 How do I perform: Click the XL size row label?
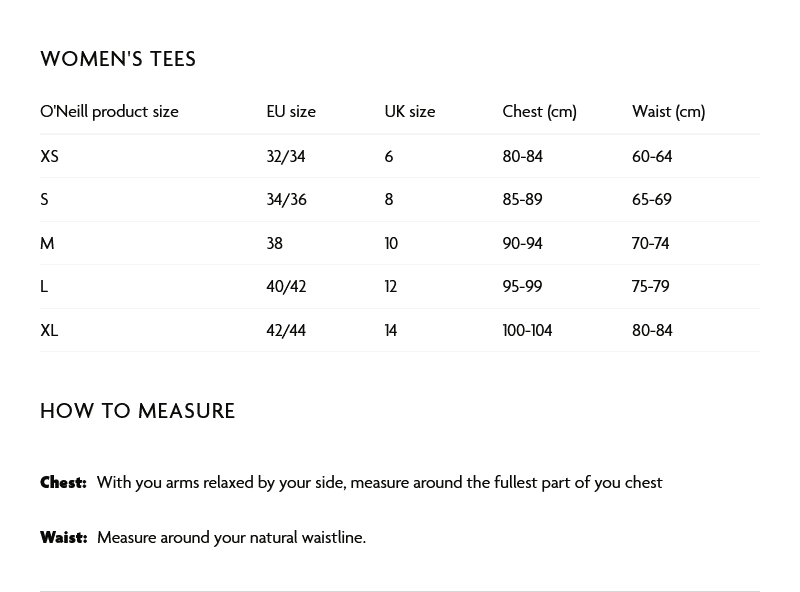[x=49, y=330]
